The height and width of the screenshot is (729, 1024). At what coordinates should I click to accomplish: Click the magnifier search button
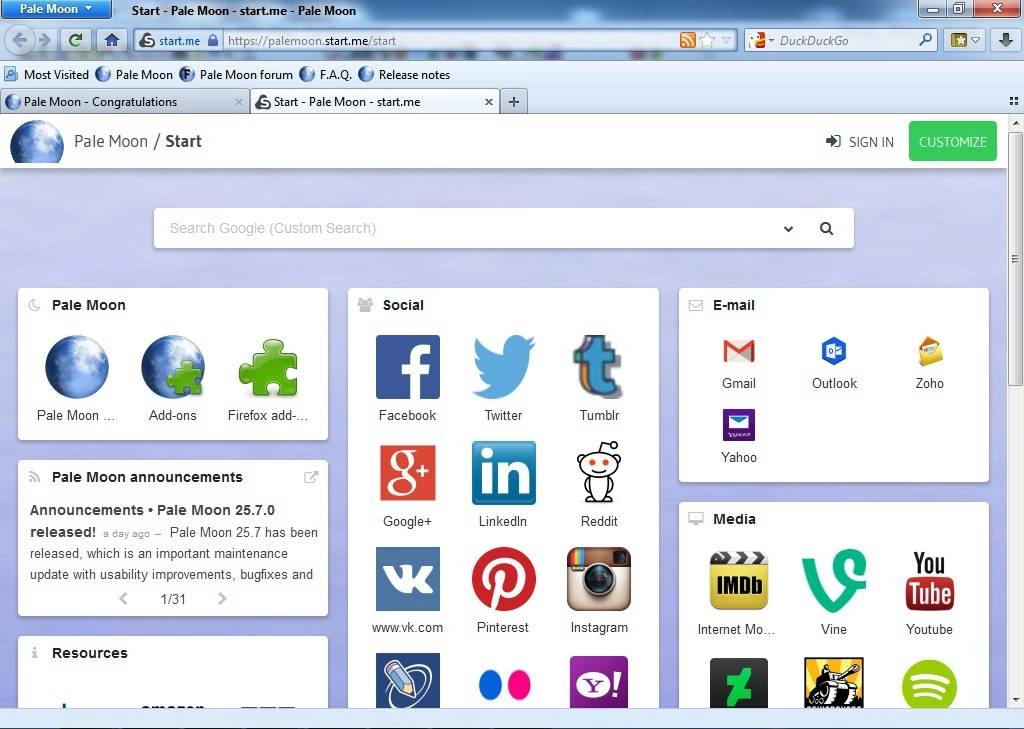click(826, 229)
